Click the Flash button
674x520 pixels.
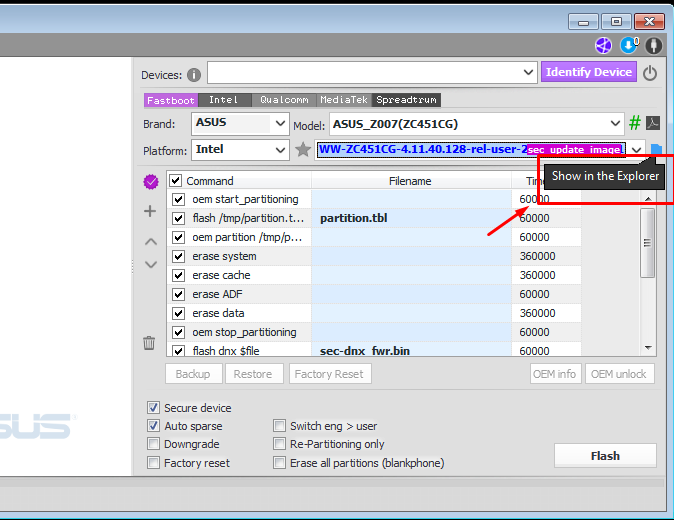(605, 456)
